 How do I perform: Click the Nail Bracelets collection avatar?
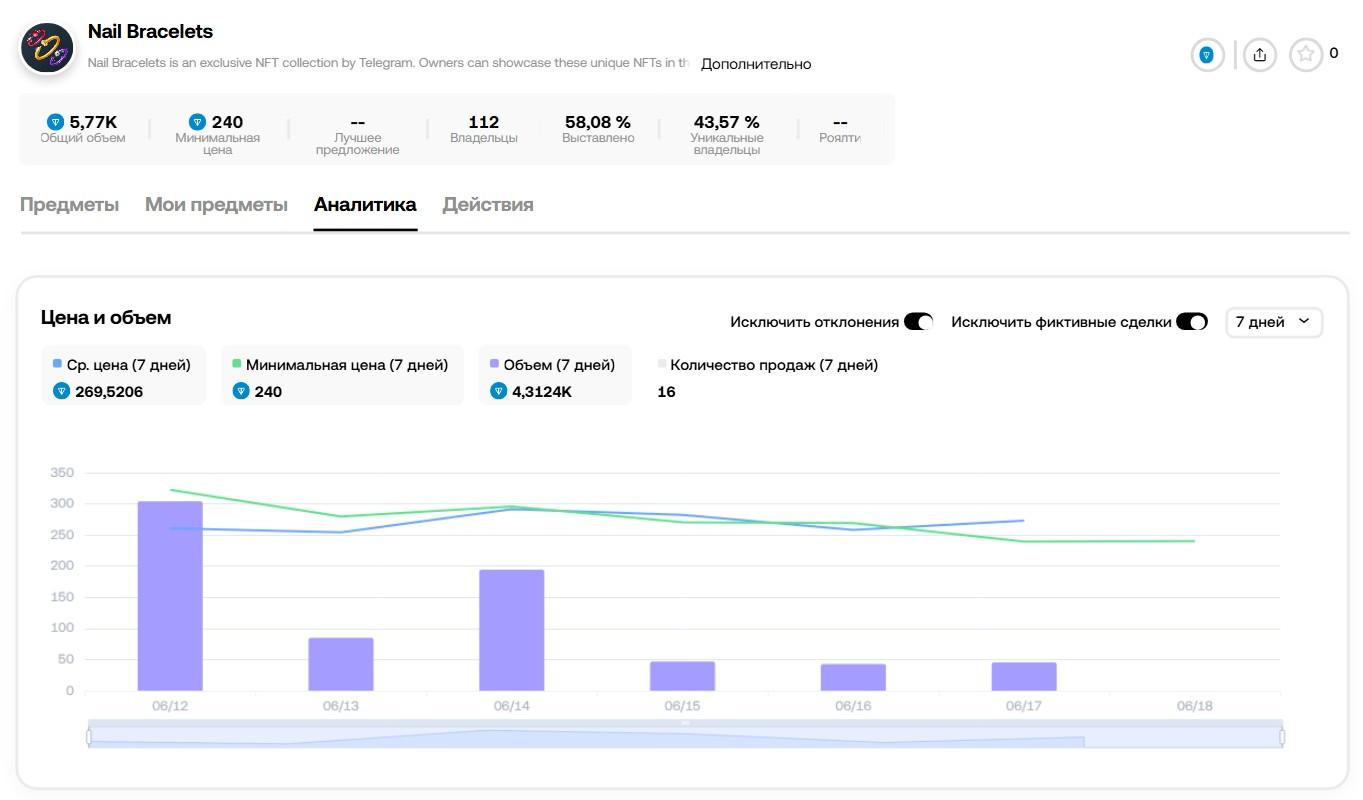point(47,48)
